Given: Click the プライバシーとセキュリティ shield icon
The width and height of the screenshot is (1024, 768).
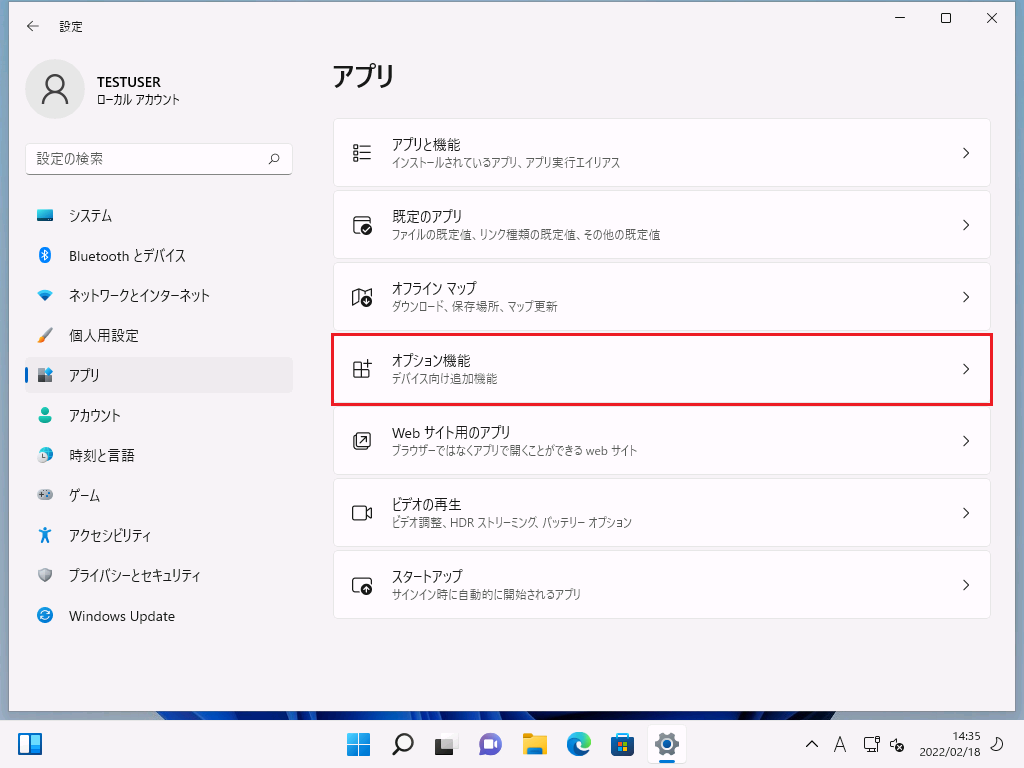Looking at the screenshot, I should click(x=45, y=576).
